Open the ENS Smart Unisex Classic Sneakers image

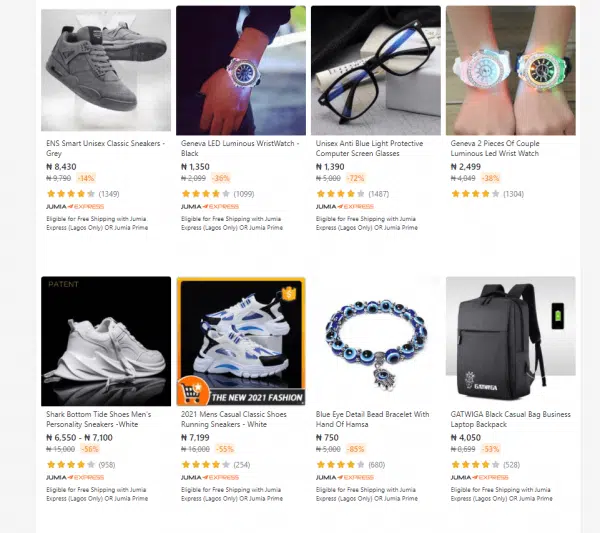[x=106, y=70]
